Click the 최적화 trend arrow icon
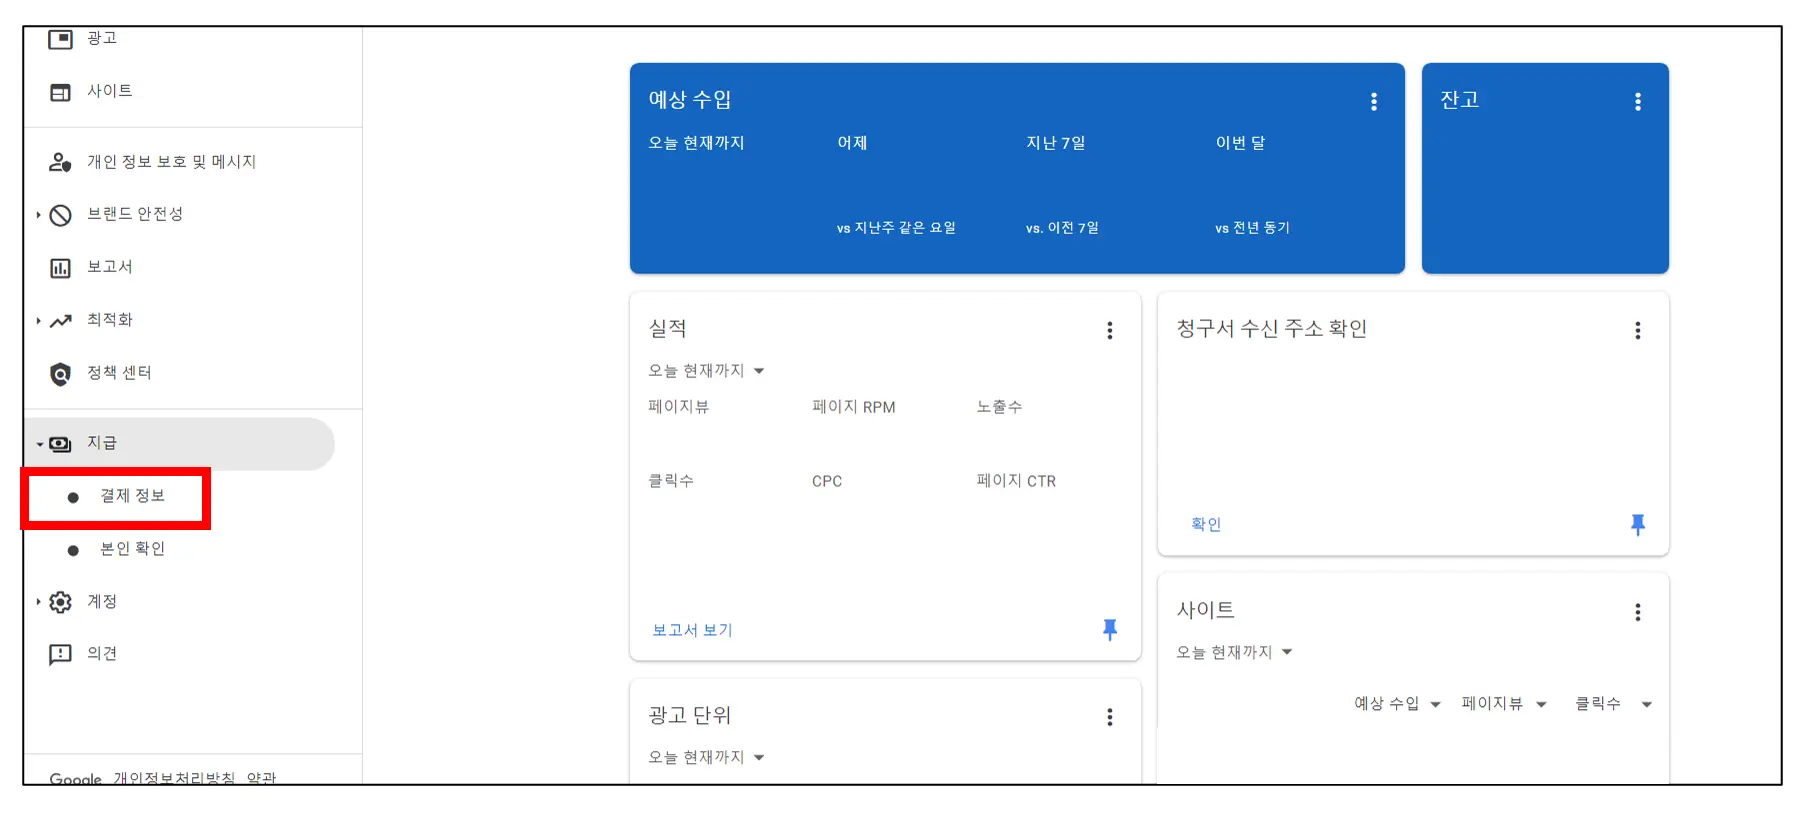This screenshot has height=821, width=1815. point(61,321)
